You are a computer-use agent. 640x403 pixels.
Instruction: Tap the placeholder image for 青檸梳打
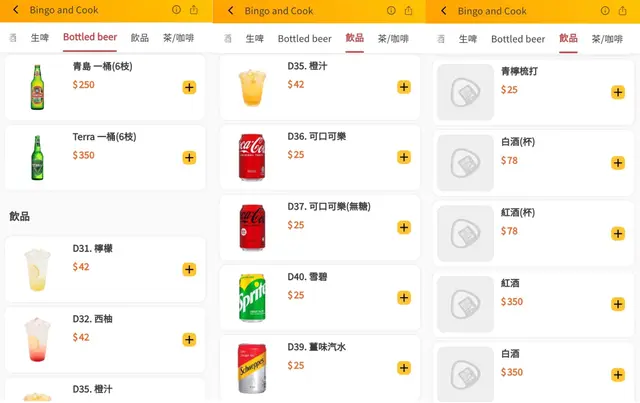pyautogui.click(x=465, y=92)
